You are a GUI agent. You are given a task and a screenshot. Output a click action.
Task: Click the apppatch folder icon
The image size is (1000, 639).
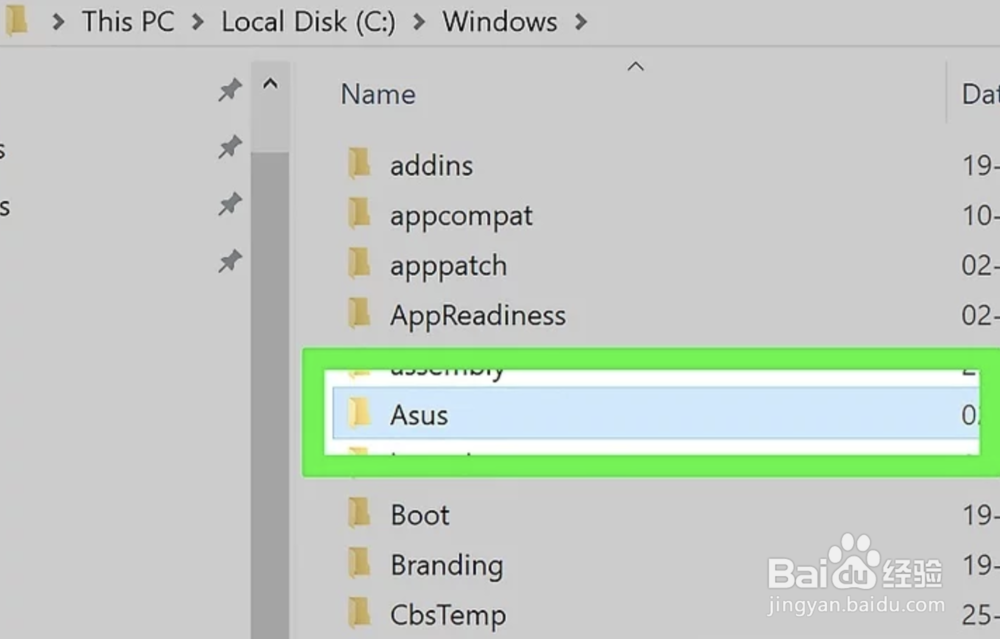359,264
